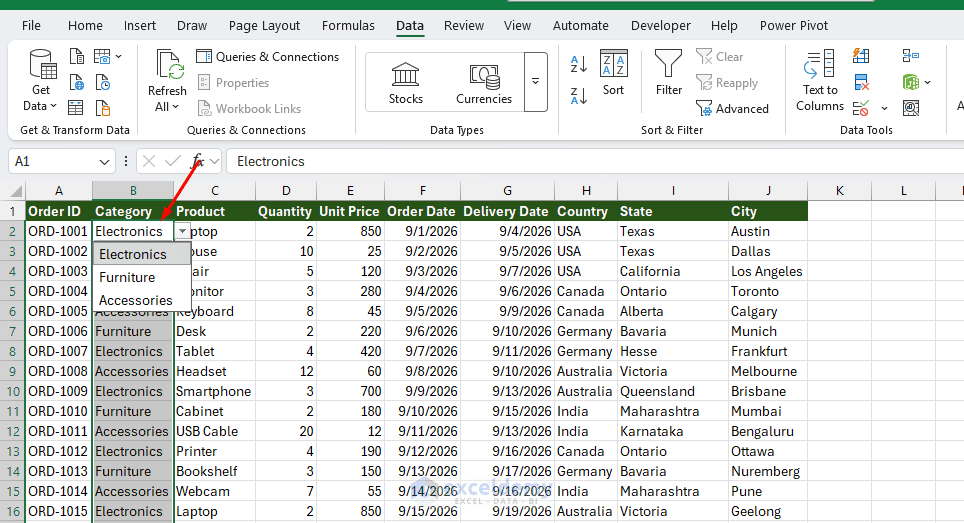
Task: Open the Queries & Connections pane
Action: pyautogui.click(x=267, y=57)
